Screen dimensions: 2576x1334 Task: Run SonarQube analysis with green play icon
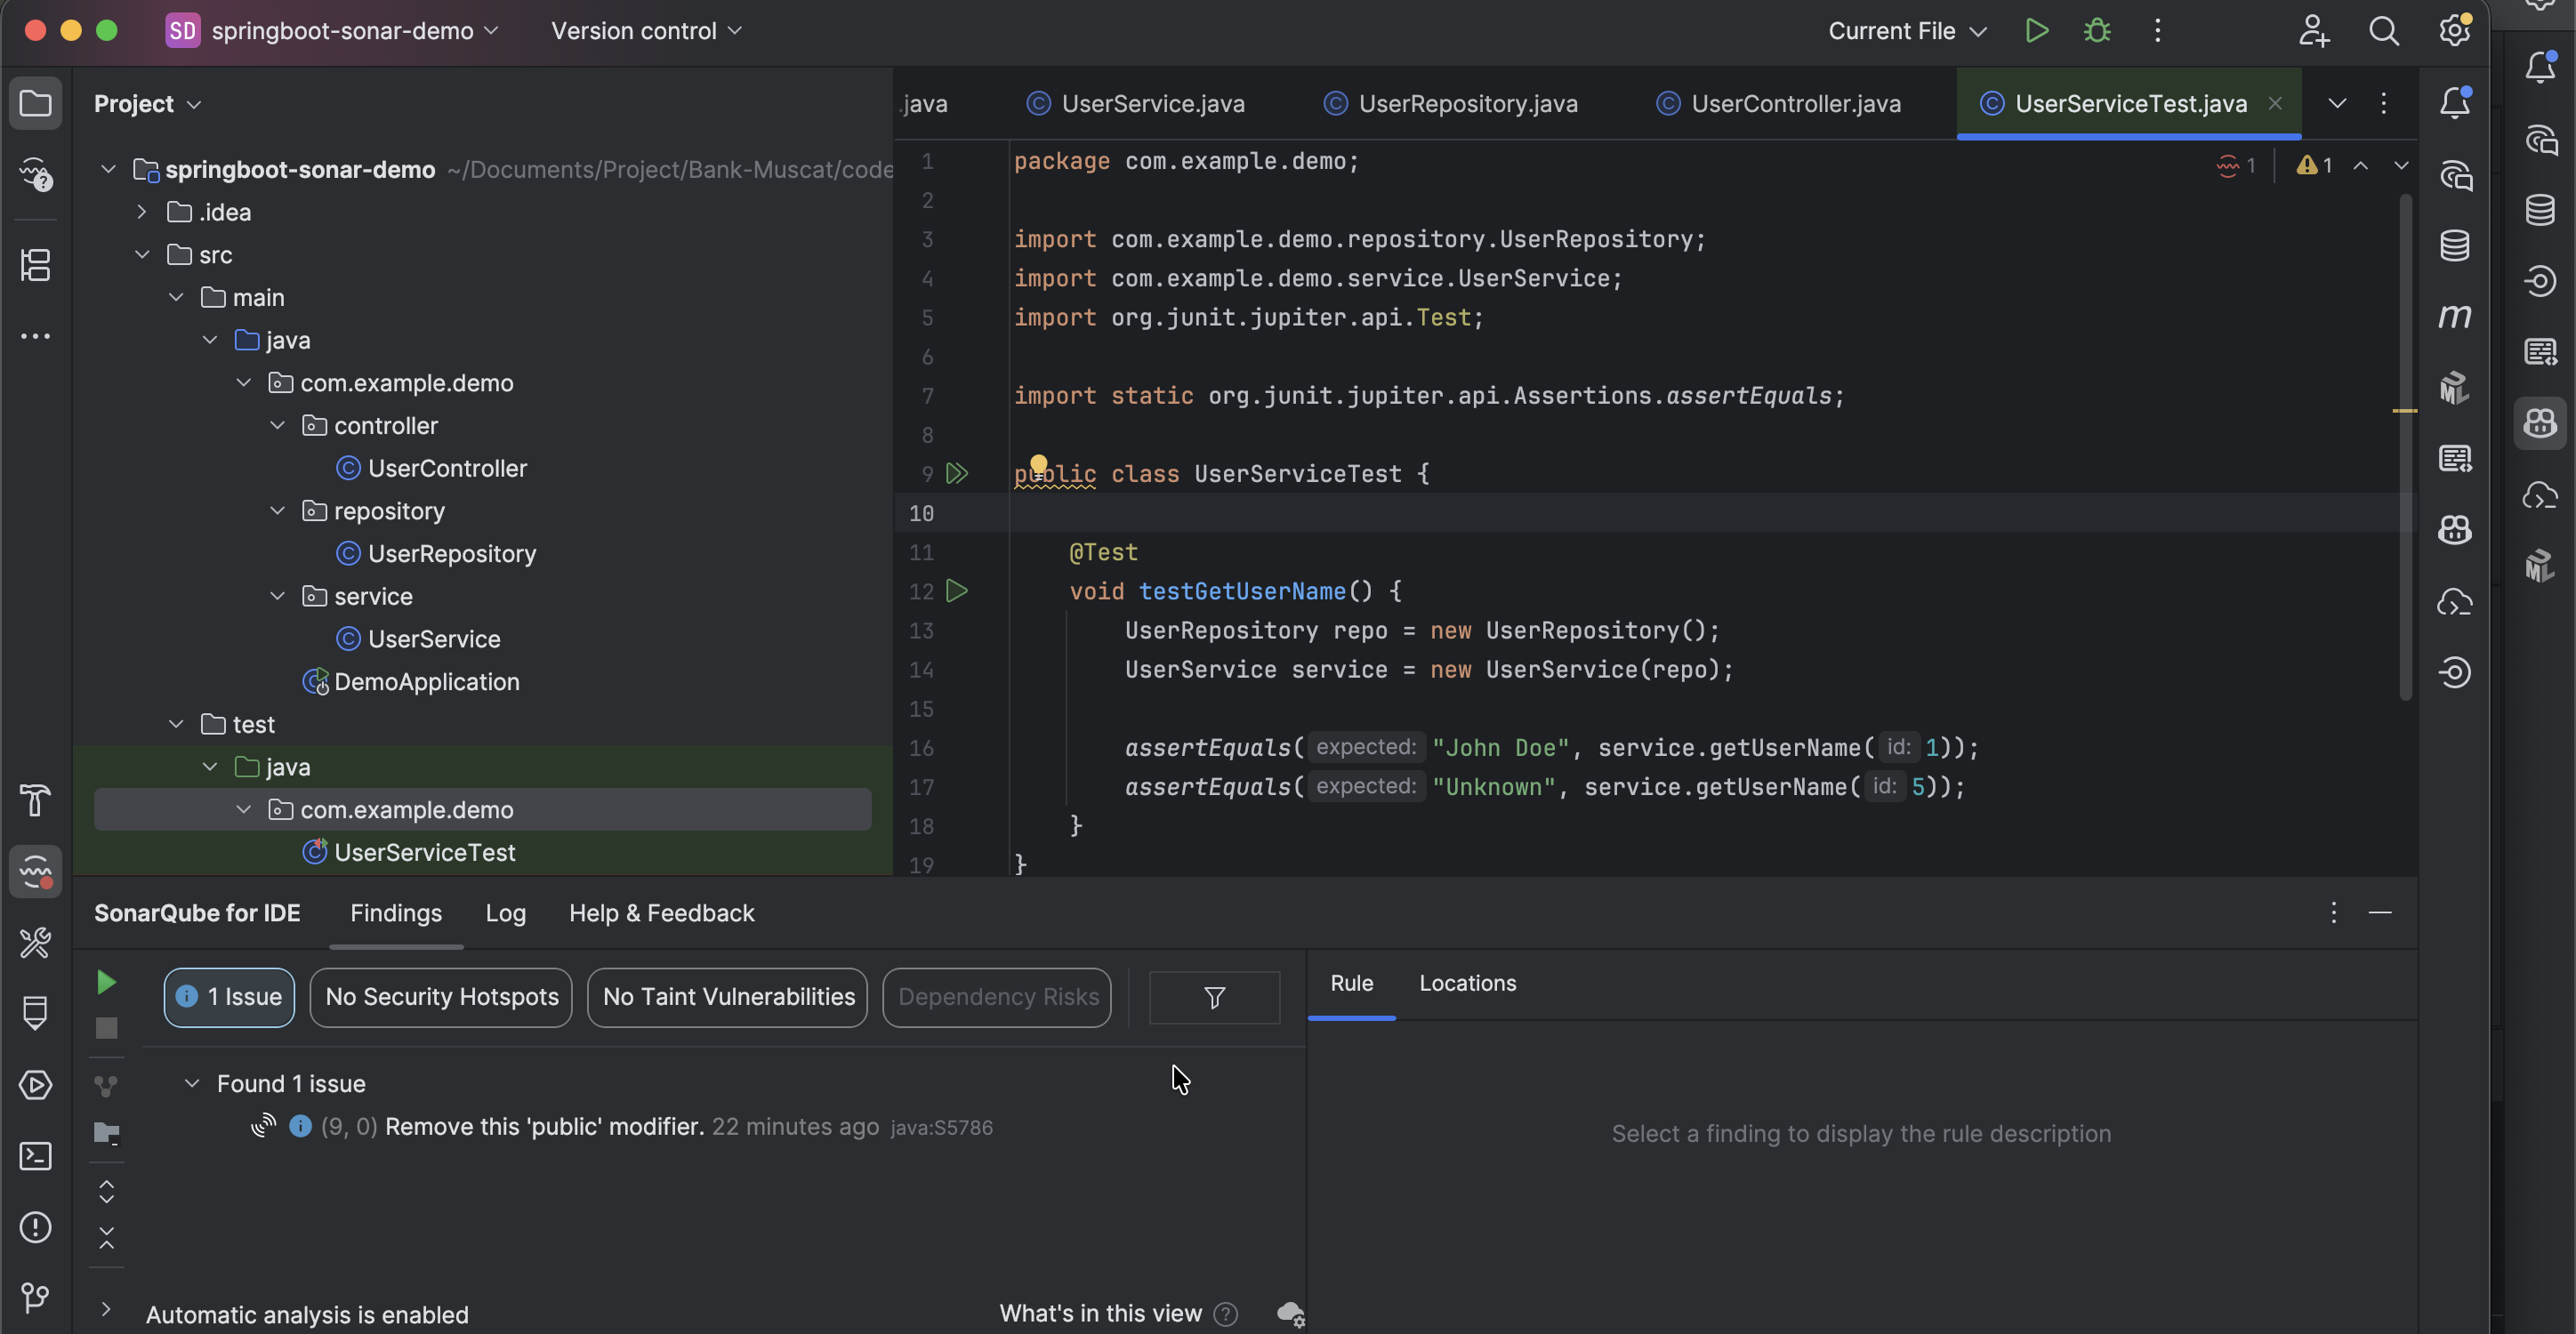(x=106, y=982)
